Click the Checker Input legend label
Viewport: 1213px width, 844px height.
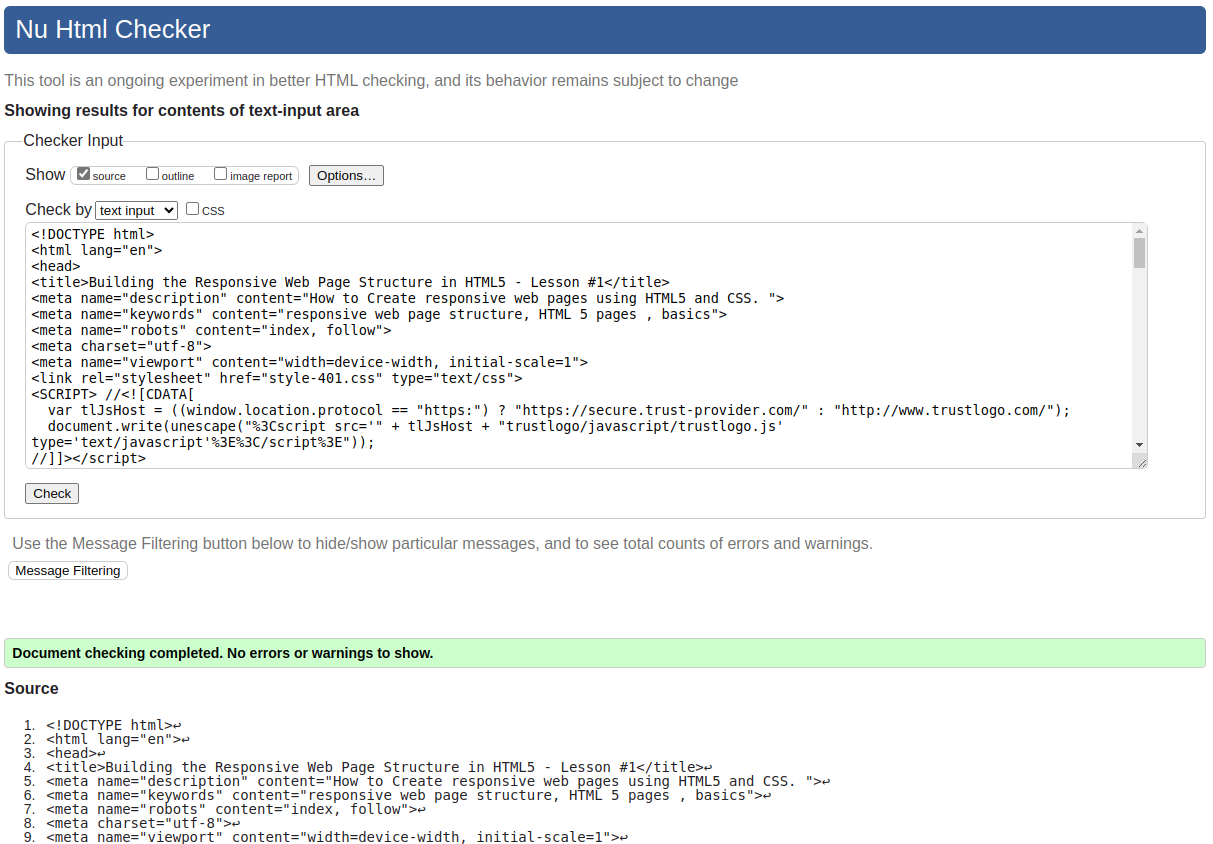click(x=73, y=141)
